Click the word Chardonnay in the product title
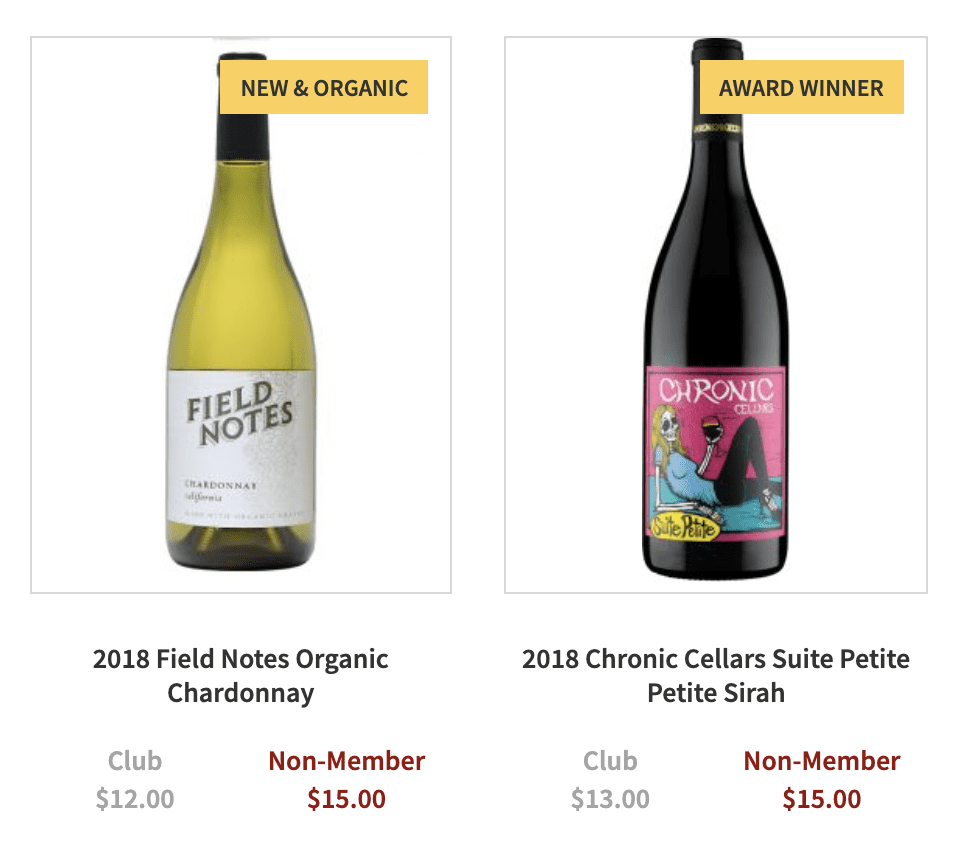This screenshot has width=958, height=842. tap(241, 694)
